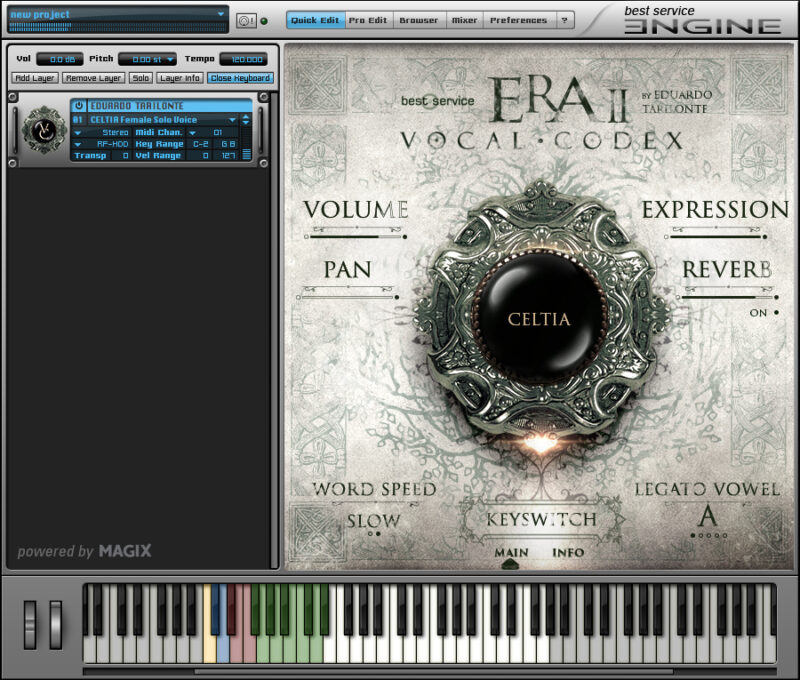Viewport: 800px width, 680px height.
Task: Click the ERA II layer logo thumbnail
Action: click(x=43, y=130)
